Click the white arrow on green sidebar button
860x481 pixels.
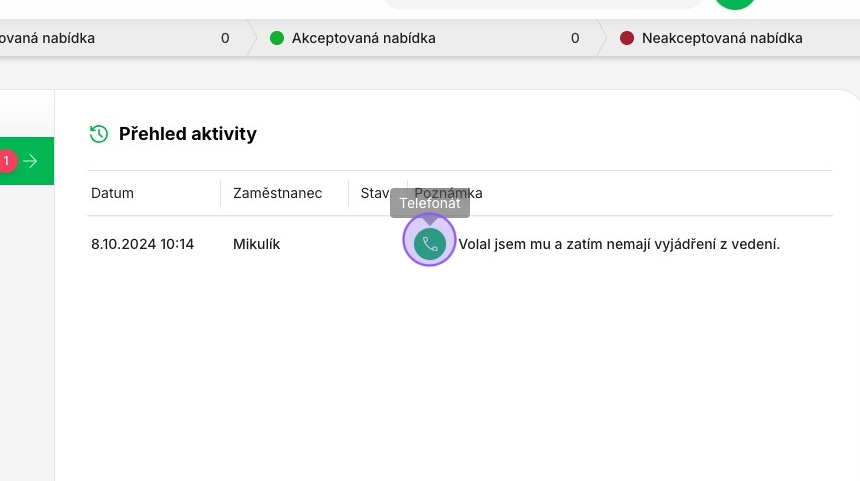[30, 161]
